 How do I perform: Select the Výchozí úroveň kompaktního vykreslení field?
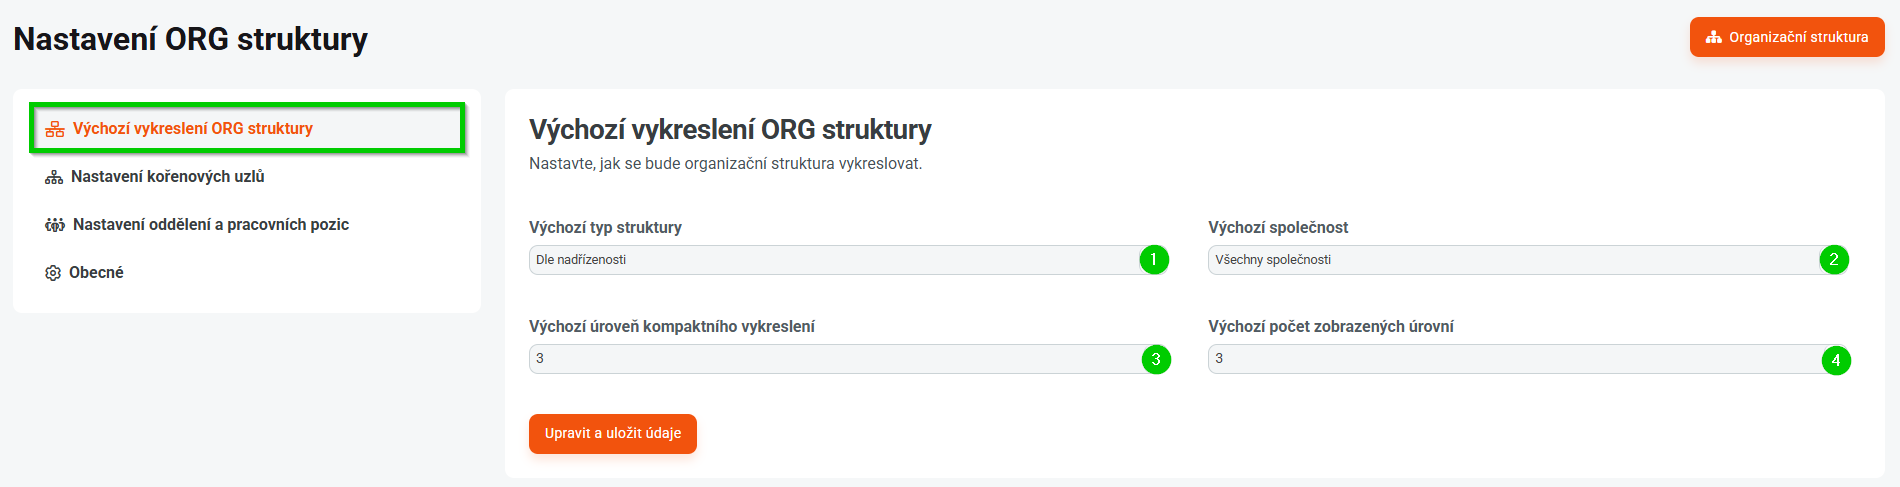pos(830,359)
